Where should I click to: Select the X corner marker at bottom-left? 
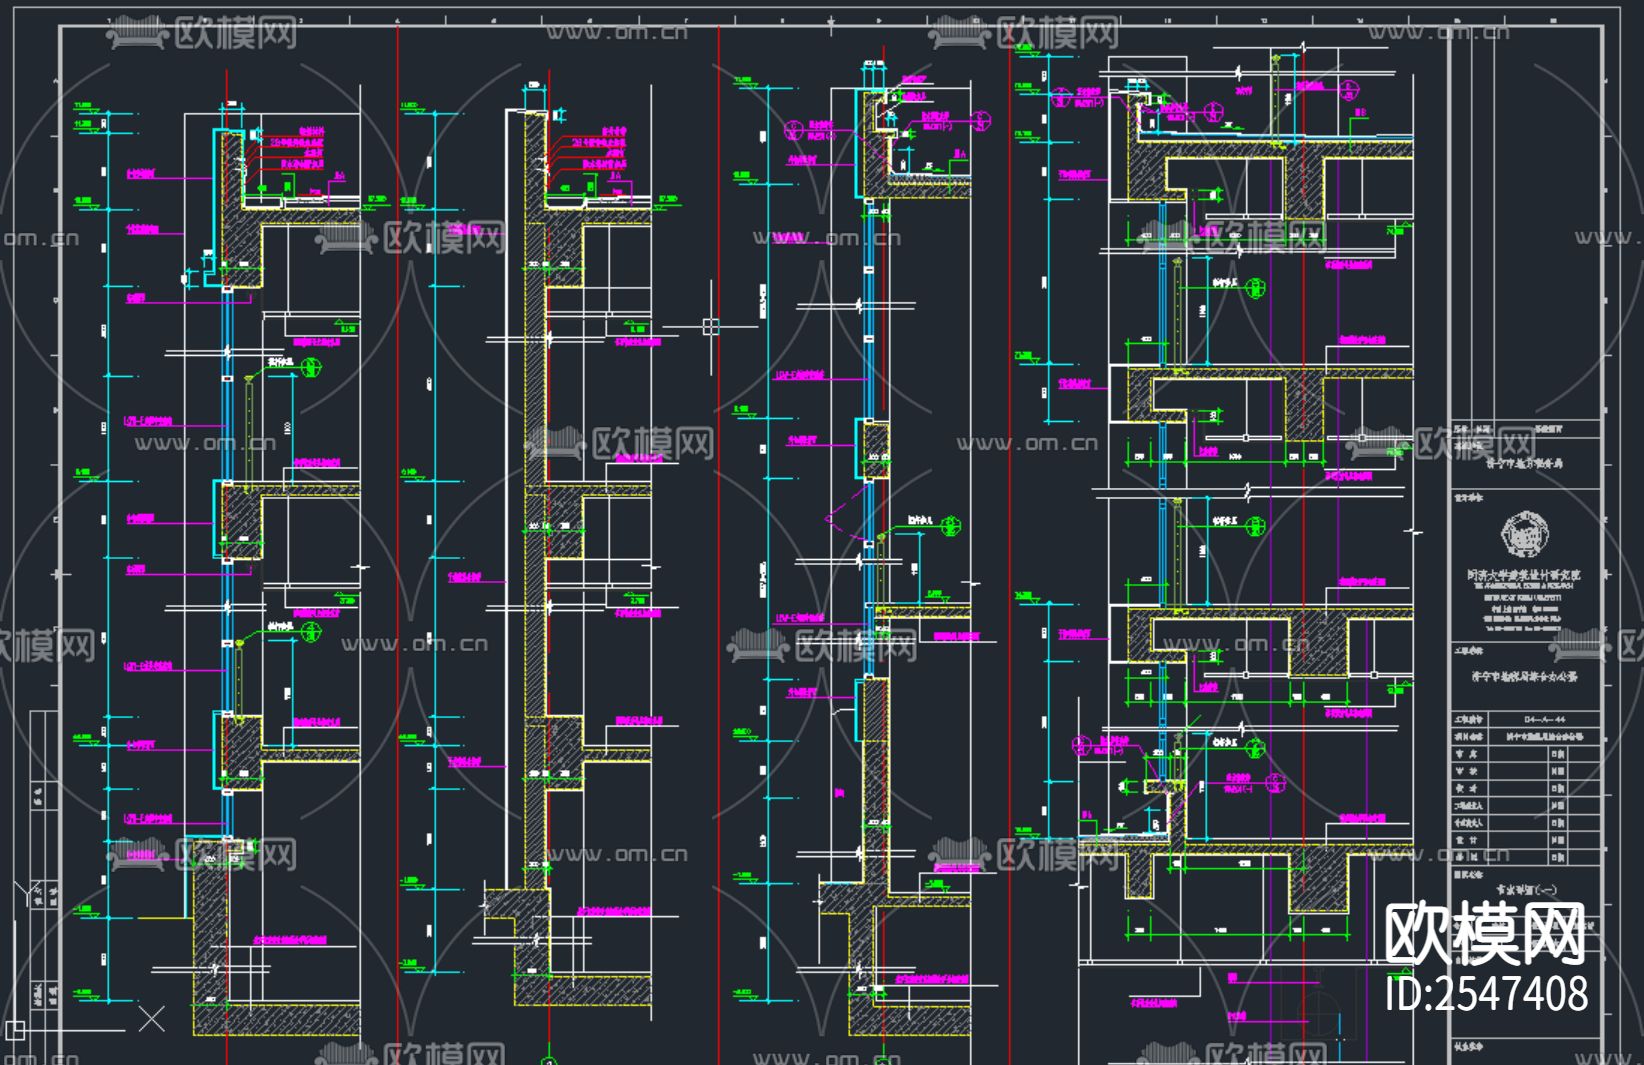click(x=150, y=1017)
